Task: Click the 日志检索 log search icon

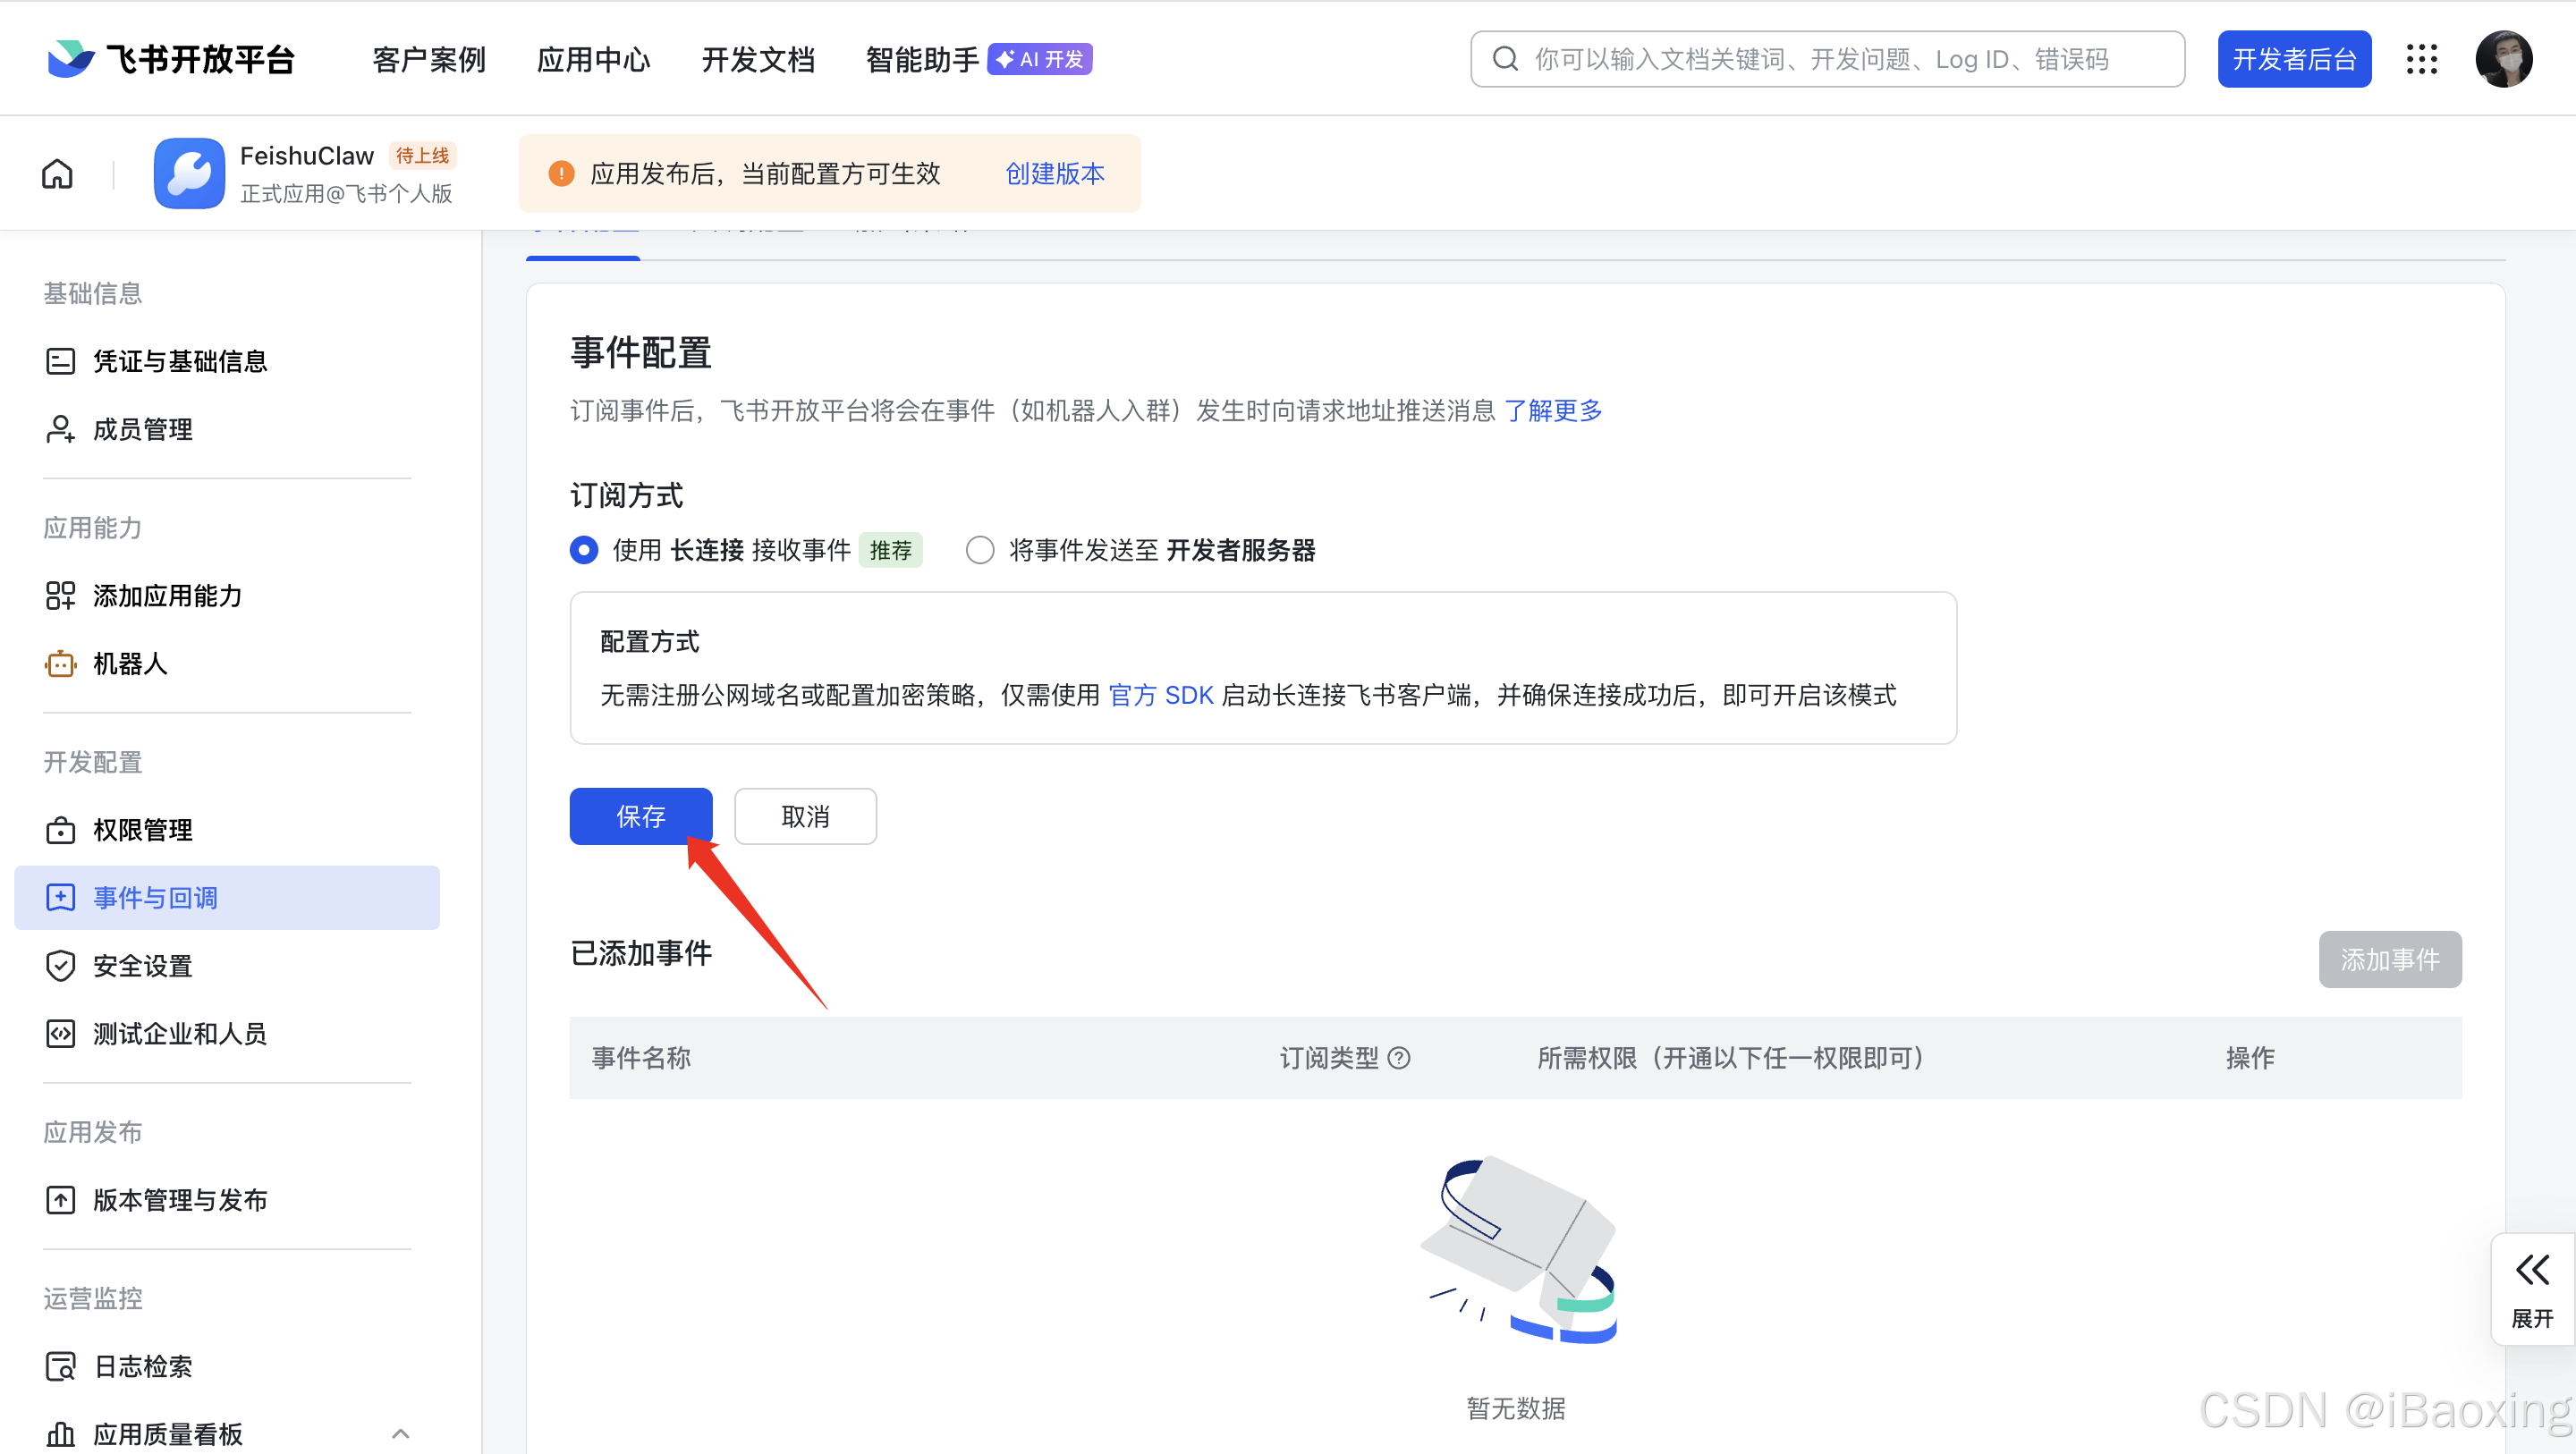Action: click(62, 1366)
